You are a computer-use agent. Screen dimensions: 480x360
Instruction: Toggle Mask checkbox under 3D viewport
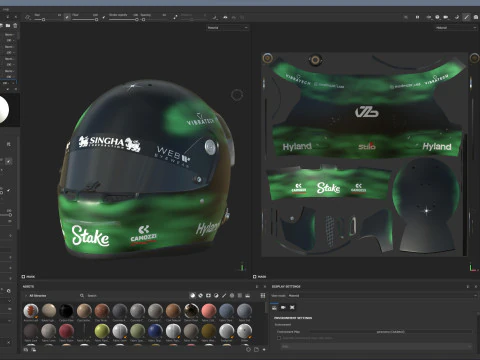pyautogui.click(x=23, y=277)
